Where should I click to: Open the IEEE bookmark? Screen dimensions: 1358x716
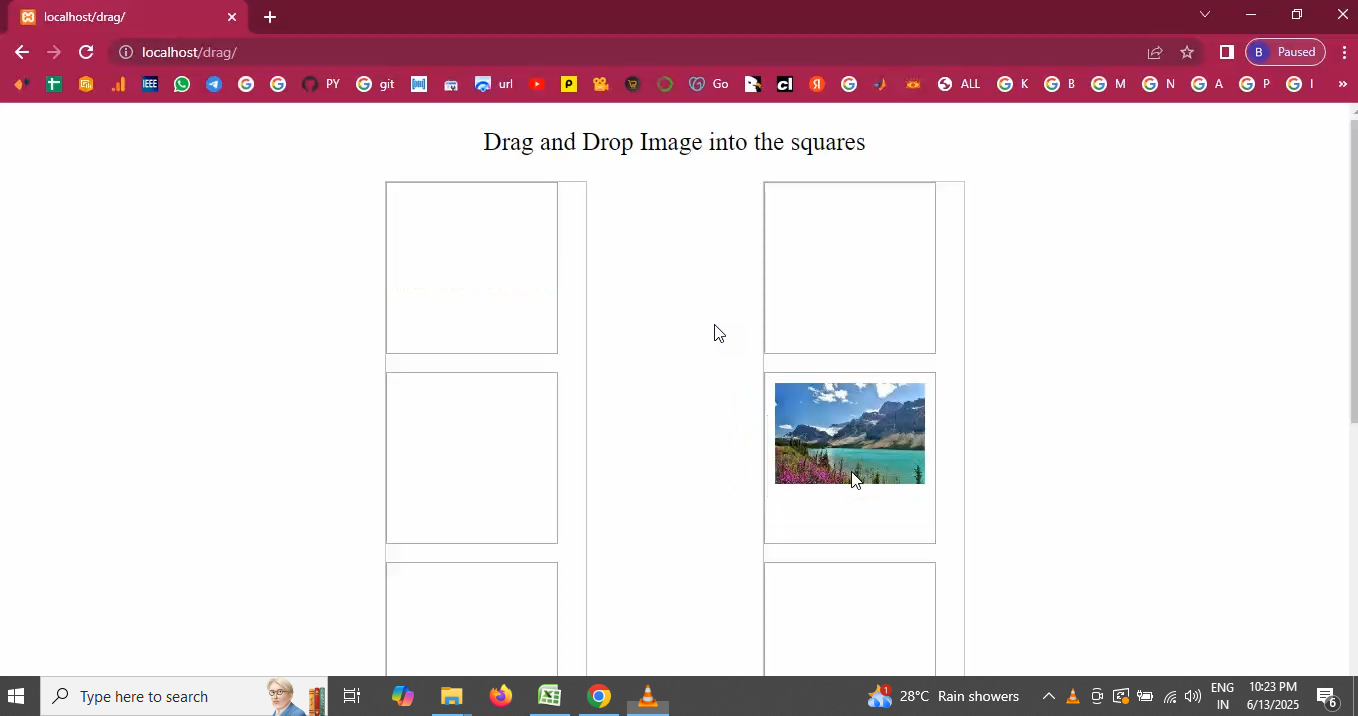(150, 84)
